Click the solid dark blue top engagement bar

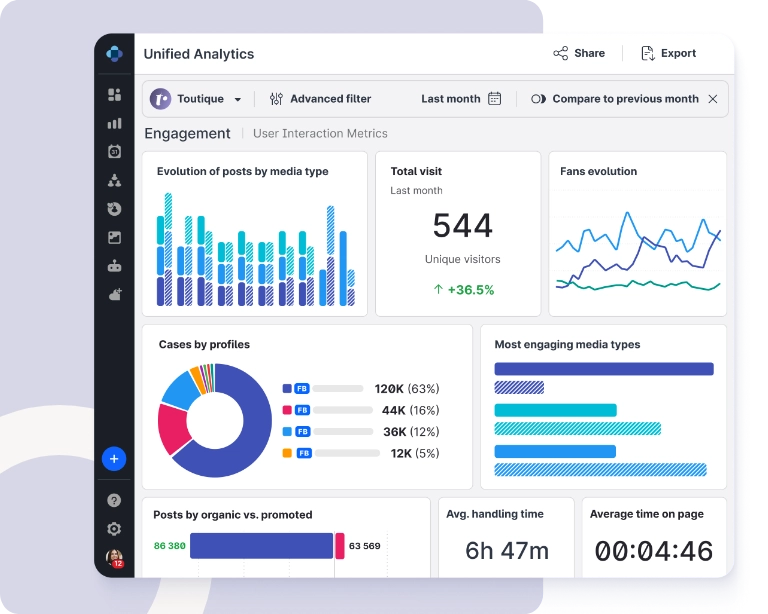point(604,369)
